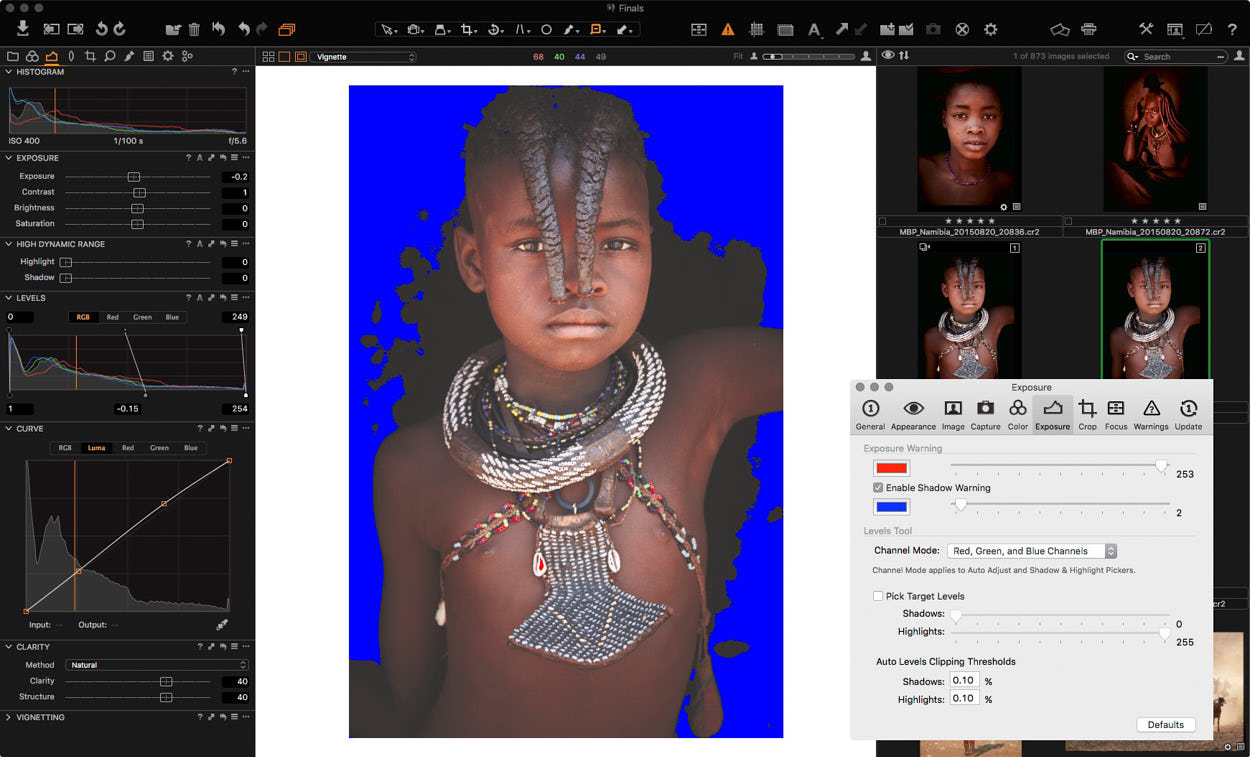
Task: Open the Loupe magnifier tool tab
Action: 108,56
